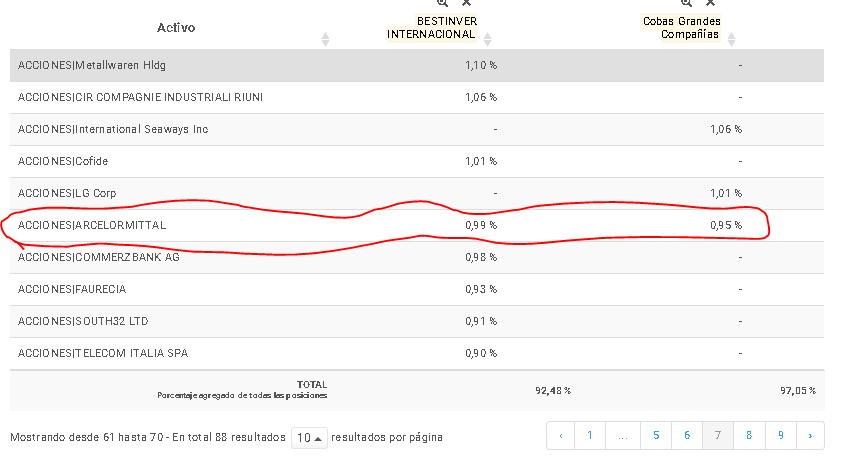The image size is (860, 458).
Task: Sort by Cobas Grandes Compañías column arrows
Action: pyautogui.click(x=731, y=39)
